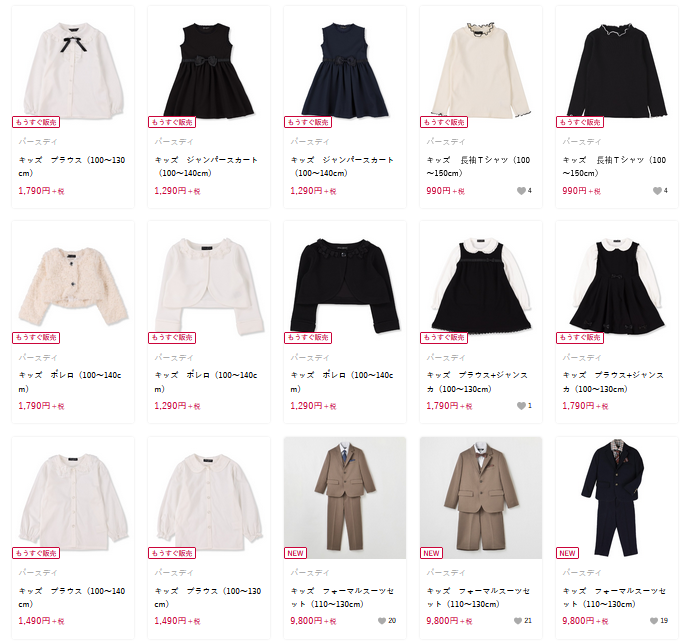
Task: View the black bolero product image
Action: (x=345, y=283)
